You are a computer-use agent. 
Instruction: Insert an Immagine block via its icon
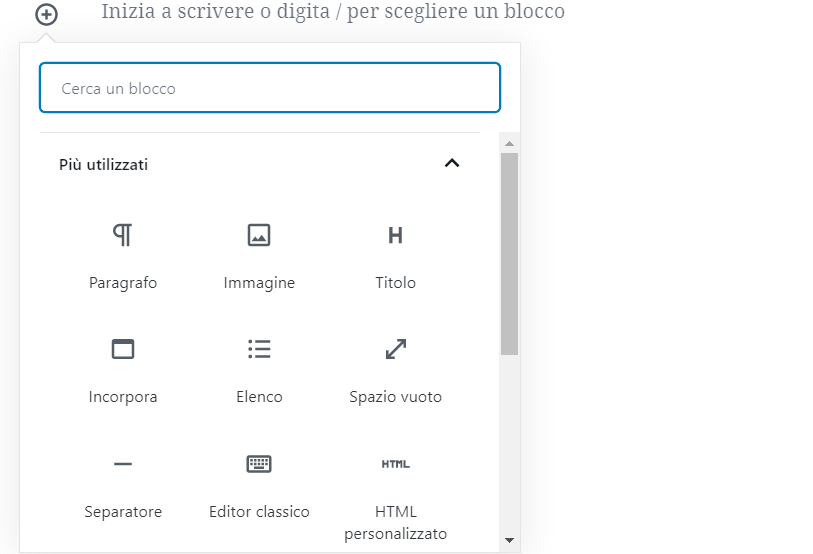(x=259, y=235)
